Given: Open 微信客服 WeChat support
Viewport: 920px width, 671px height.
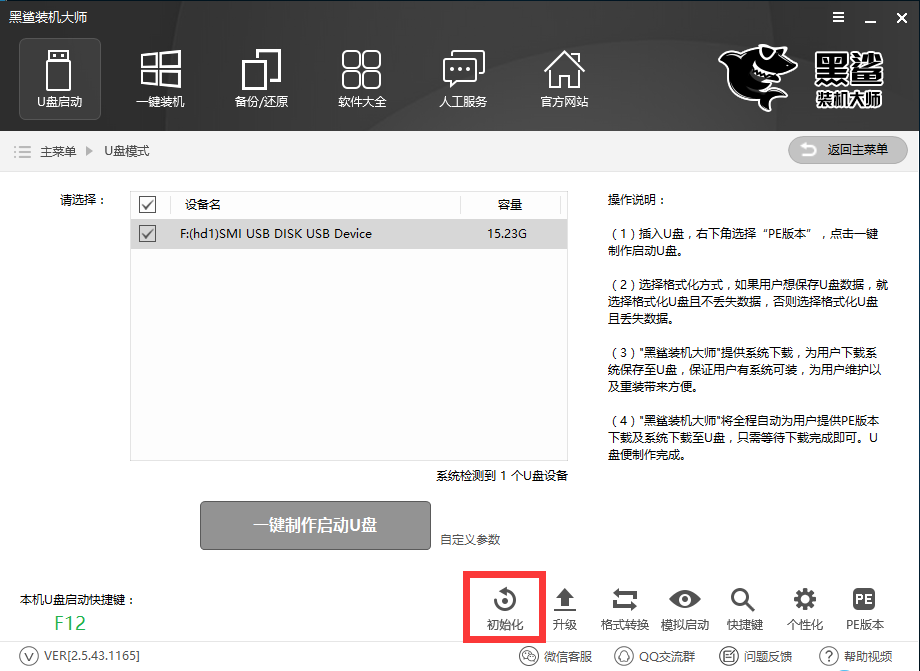Looking at the screenshot, I should pyautogui.click(x=556, y=656).
